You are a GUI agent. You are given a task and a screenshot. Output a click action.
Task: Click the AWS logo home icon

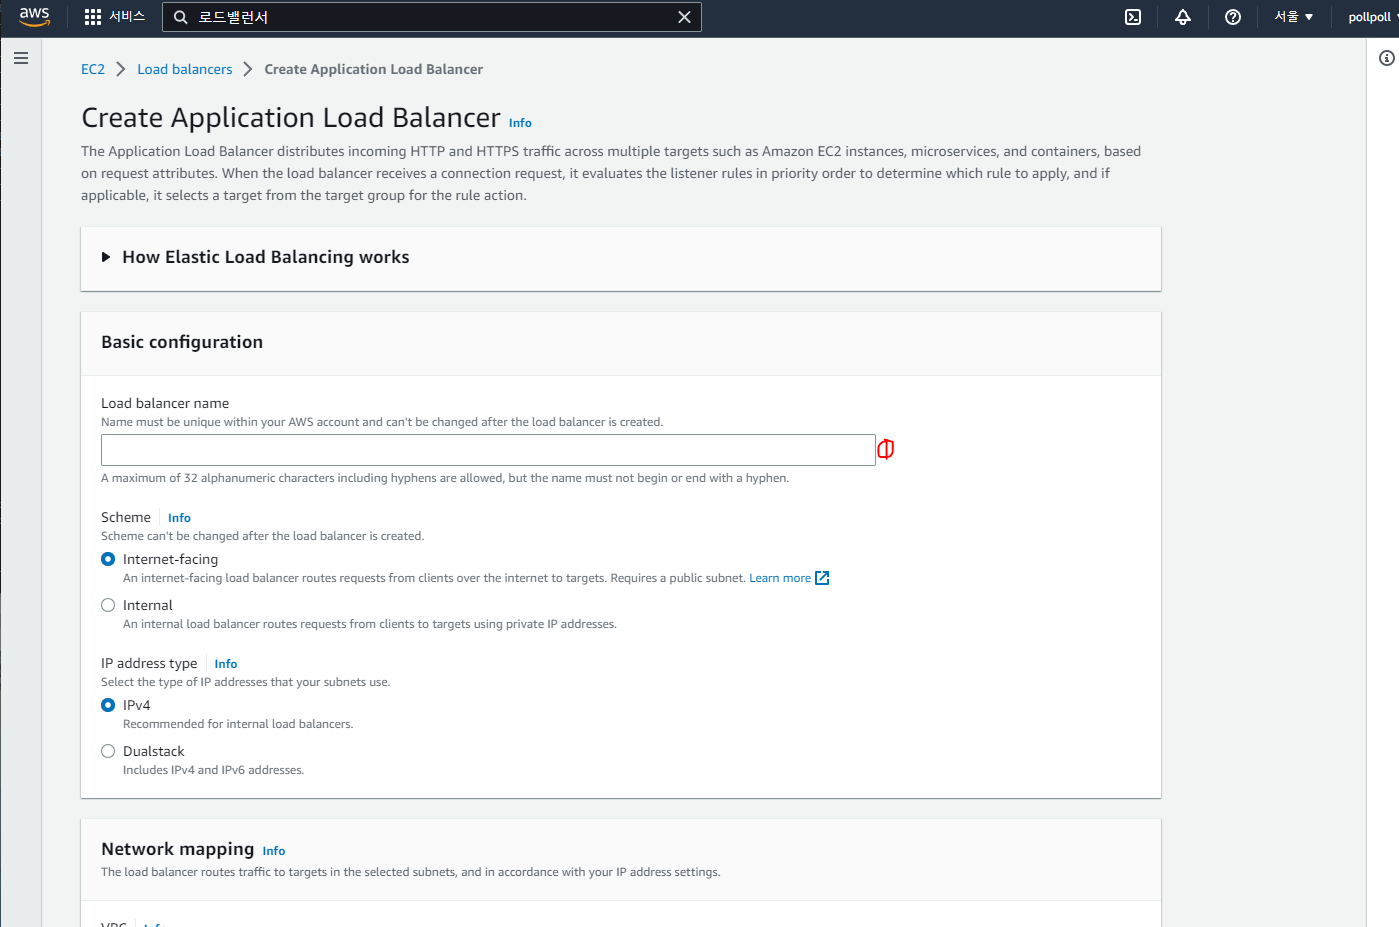click(x=34, y=17)
